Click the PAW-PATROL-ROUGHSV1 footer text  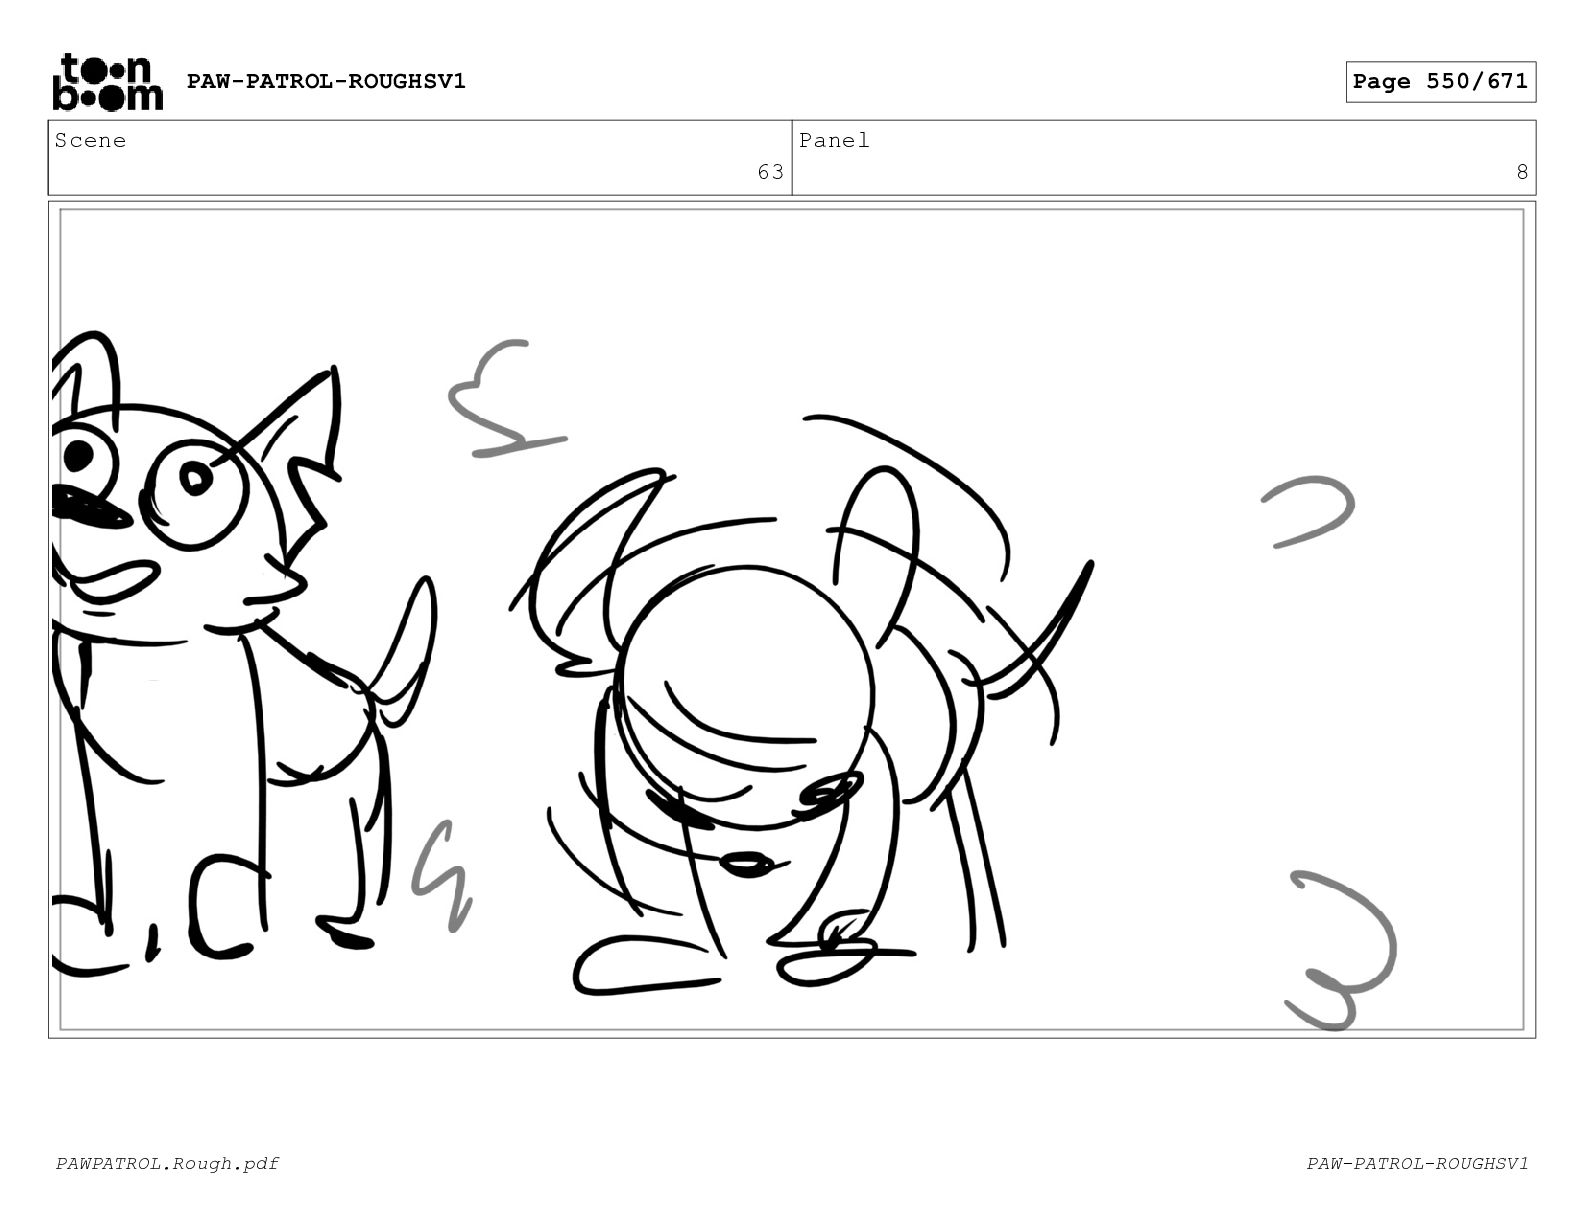click(1417, 1163)
